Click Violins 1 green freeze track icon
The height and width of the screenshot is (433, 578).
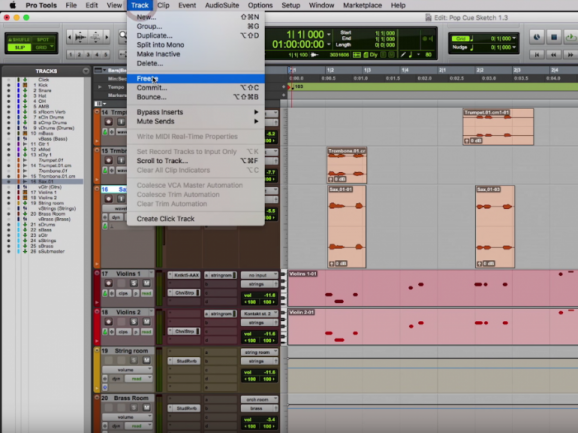tap(105, 293)
